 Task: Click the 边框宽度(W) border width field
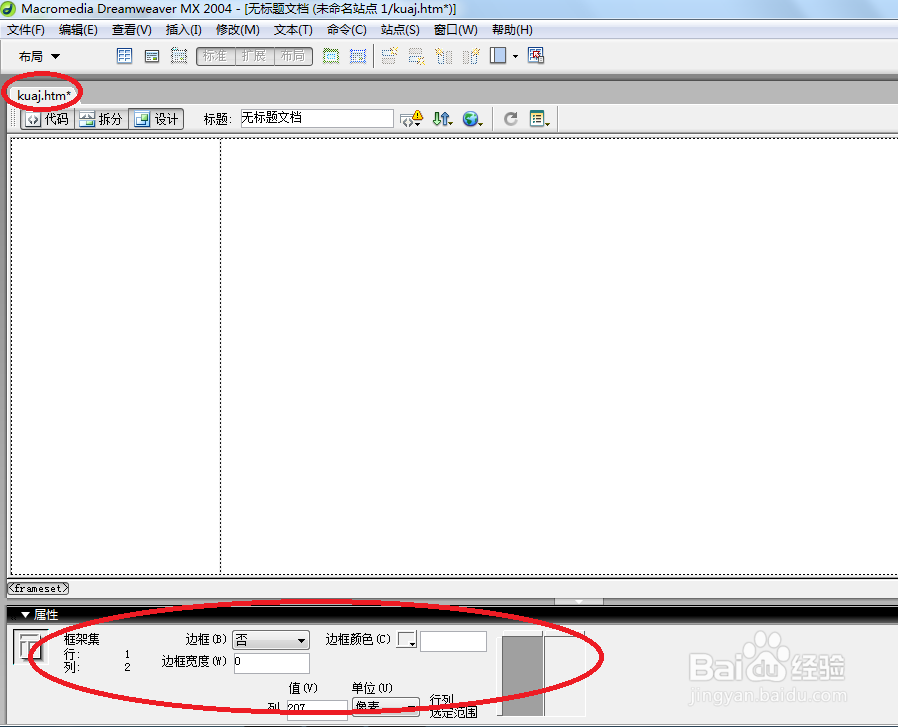coord(271,663)
